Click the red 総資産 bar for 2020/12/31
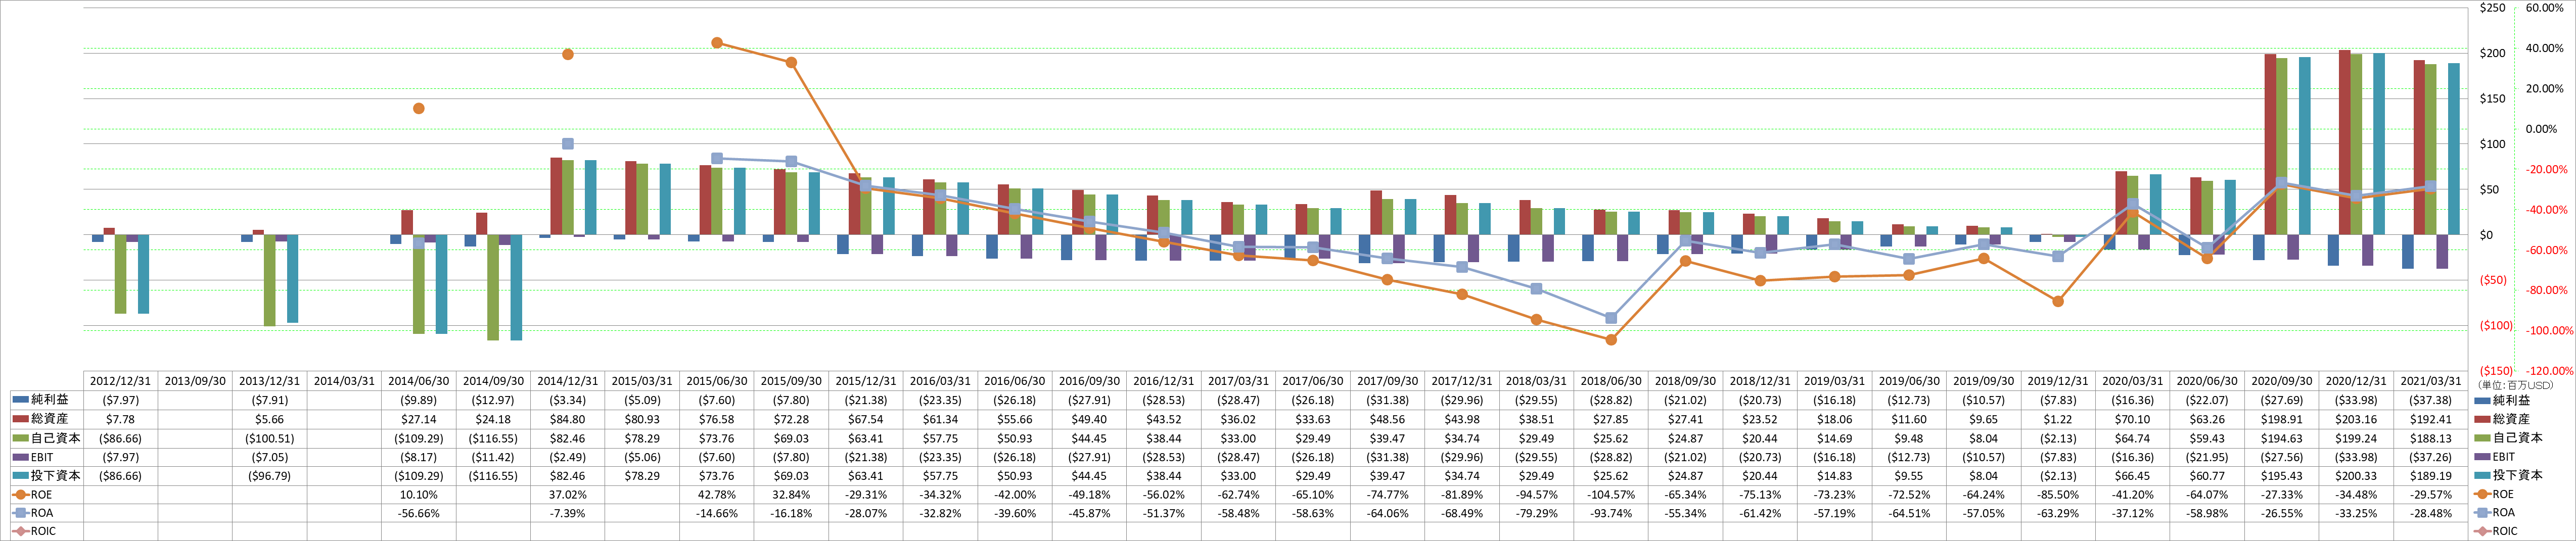2576x541 pixels. point(2344,142)
